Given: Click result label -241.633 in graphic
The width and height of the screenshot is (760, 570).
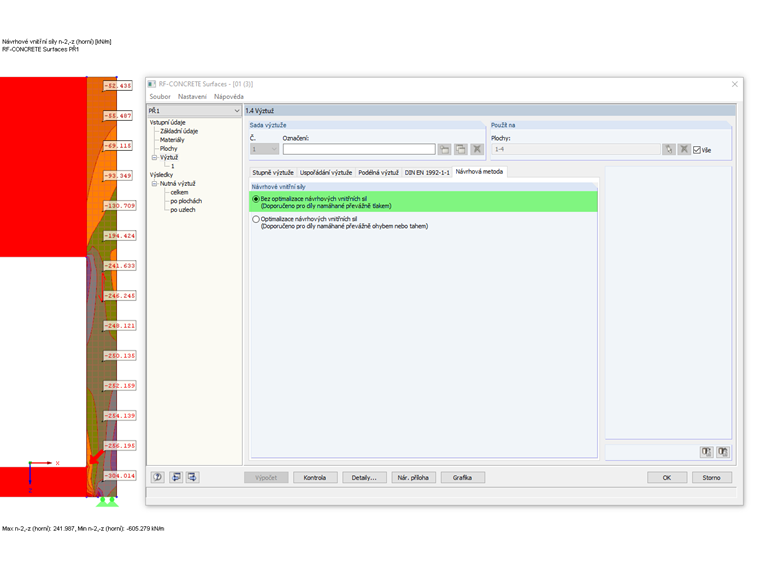Looking at the screenshot, I should [120, 266].
